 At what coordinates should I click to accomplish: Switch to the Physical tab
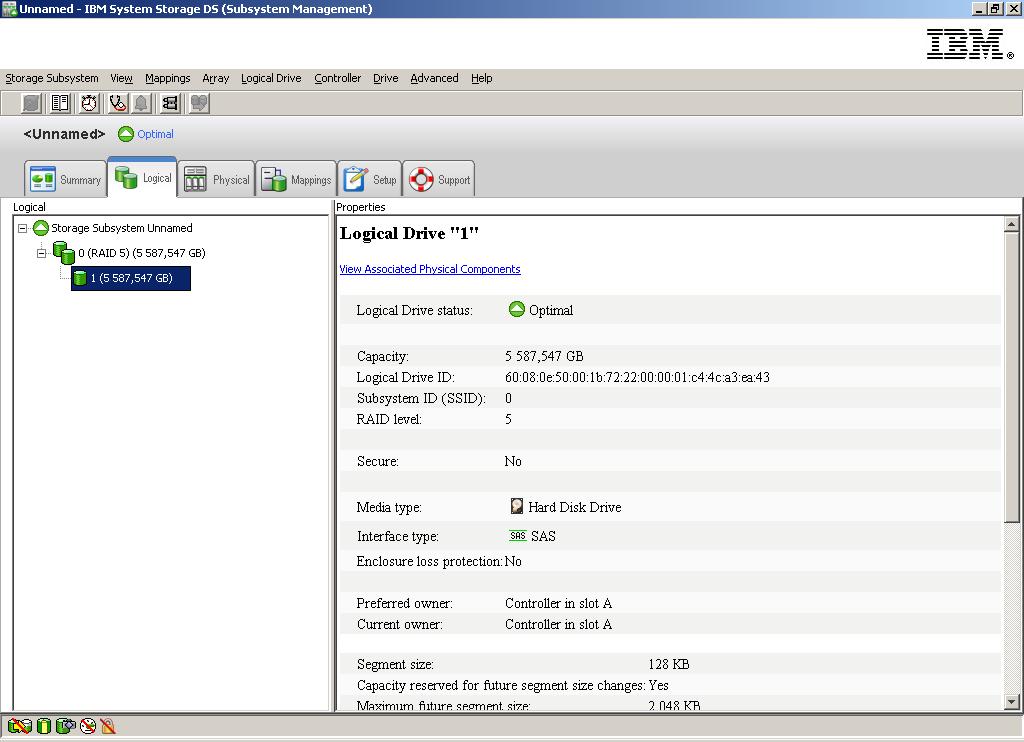217,180
